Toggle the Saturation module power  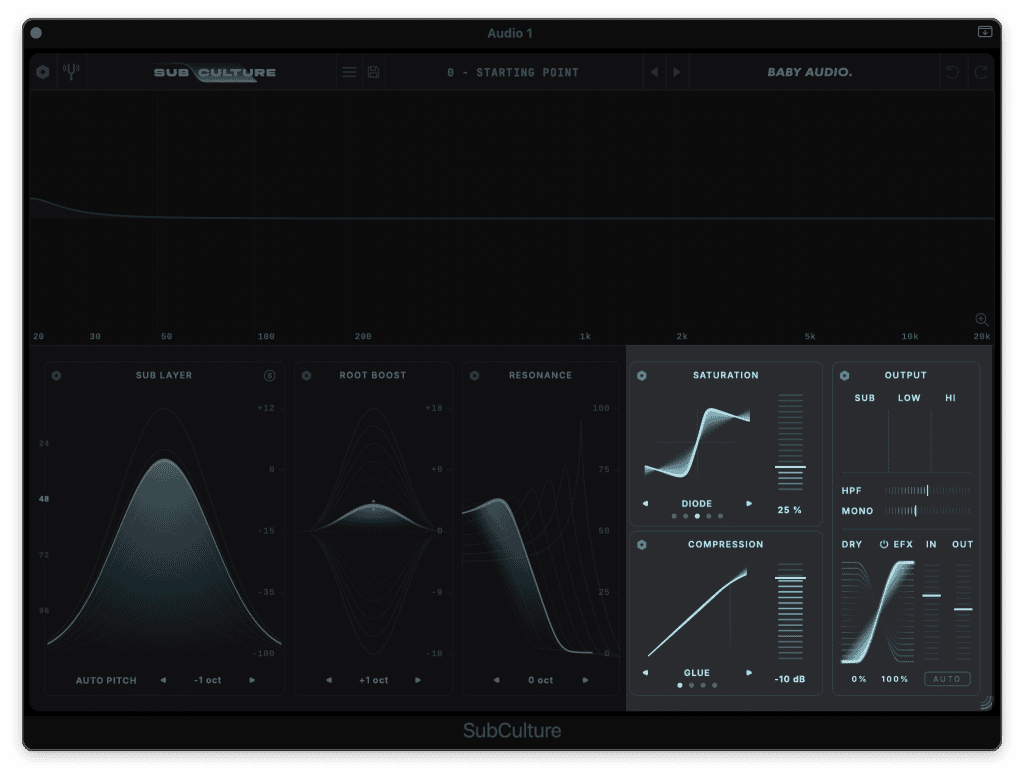click(x=642, y=375)
